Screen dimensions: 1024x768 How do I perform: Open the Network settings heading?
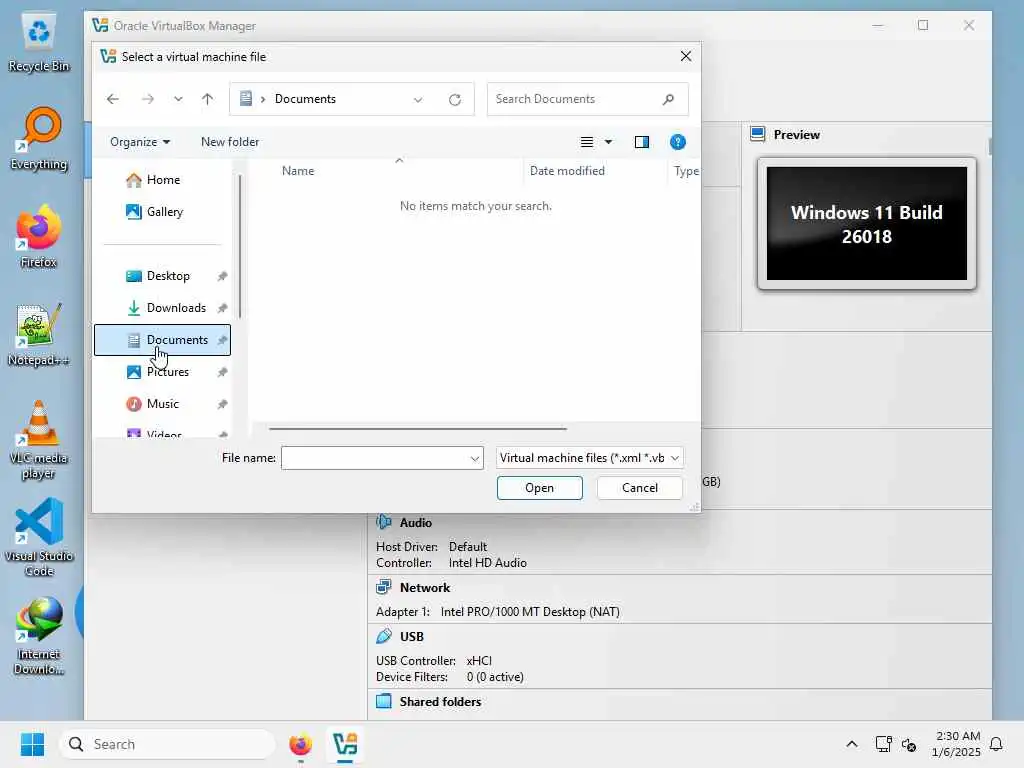pos(424,587)
